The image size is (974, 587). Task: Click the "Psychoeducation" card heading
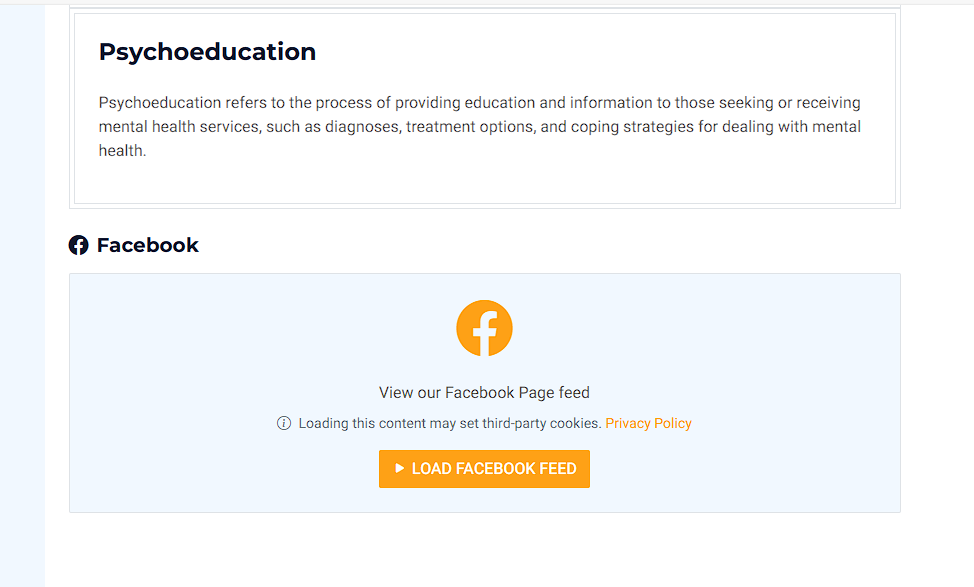(x=207, y=52)
